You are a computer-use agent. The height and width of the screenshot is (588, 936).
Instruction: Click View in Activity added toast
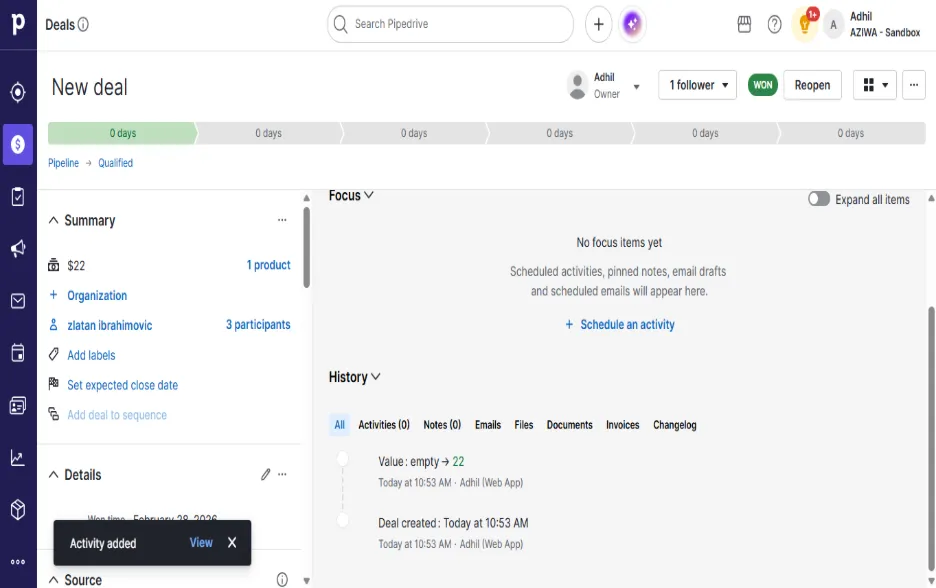tap(201, 543)
